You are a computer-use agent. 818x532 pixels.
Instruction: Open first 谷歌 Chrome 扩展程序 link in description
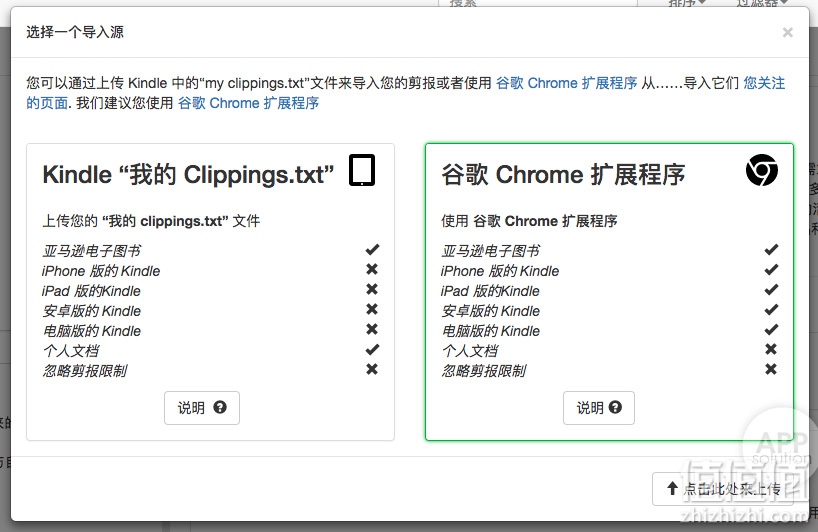click(567, 83)
